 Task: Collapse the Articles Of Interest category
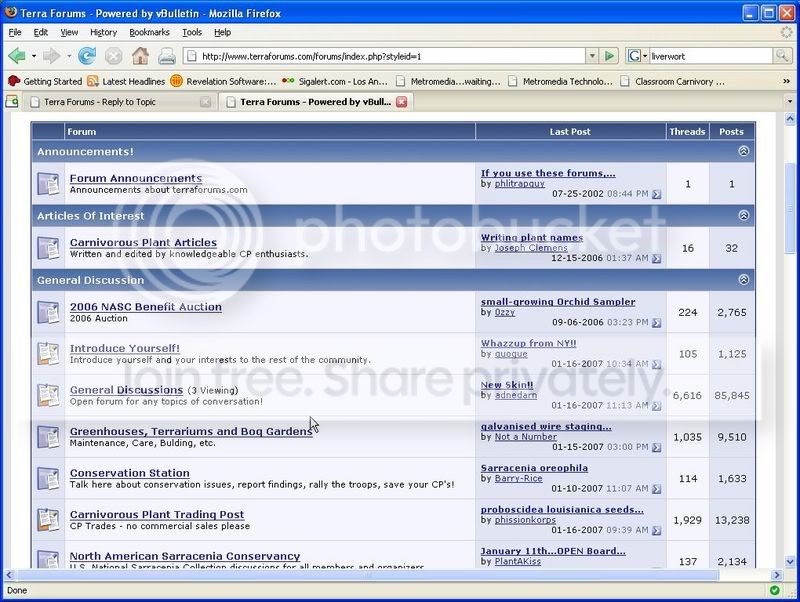744,215
